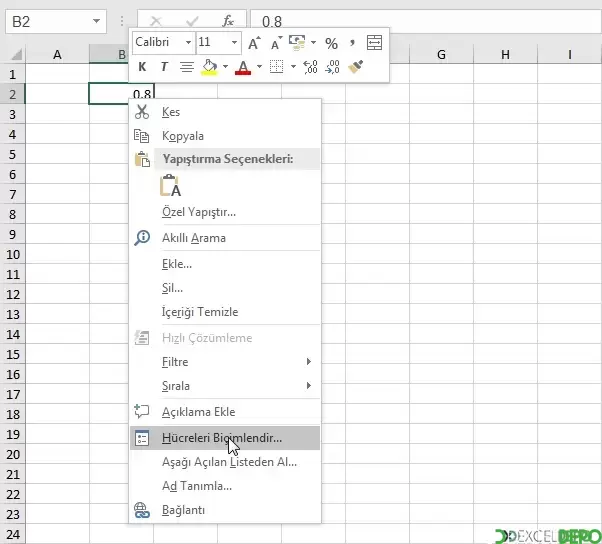Open the Name Box dropdown arrow
This screenshot has height=544, width=602.
[97, 21]
